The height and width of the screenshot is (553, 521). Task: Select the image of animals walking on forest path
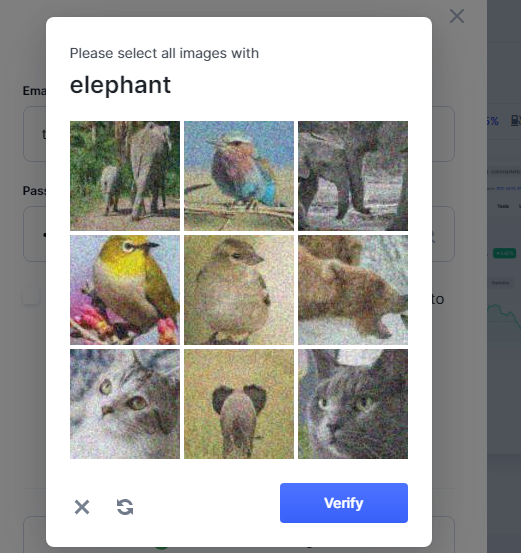(x=125, y=176)
